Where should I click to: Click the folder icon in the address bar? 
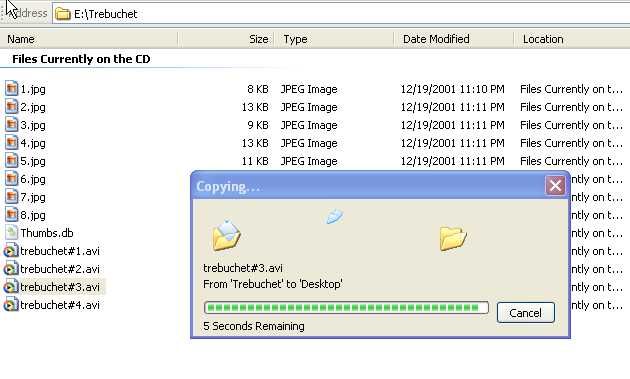click(x=63, y=14)
